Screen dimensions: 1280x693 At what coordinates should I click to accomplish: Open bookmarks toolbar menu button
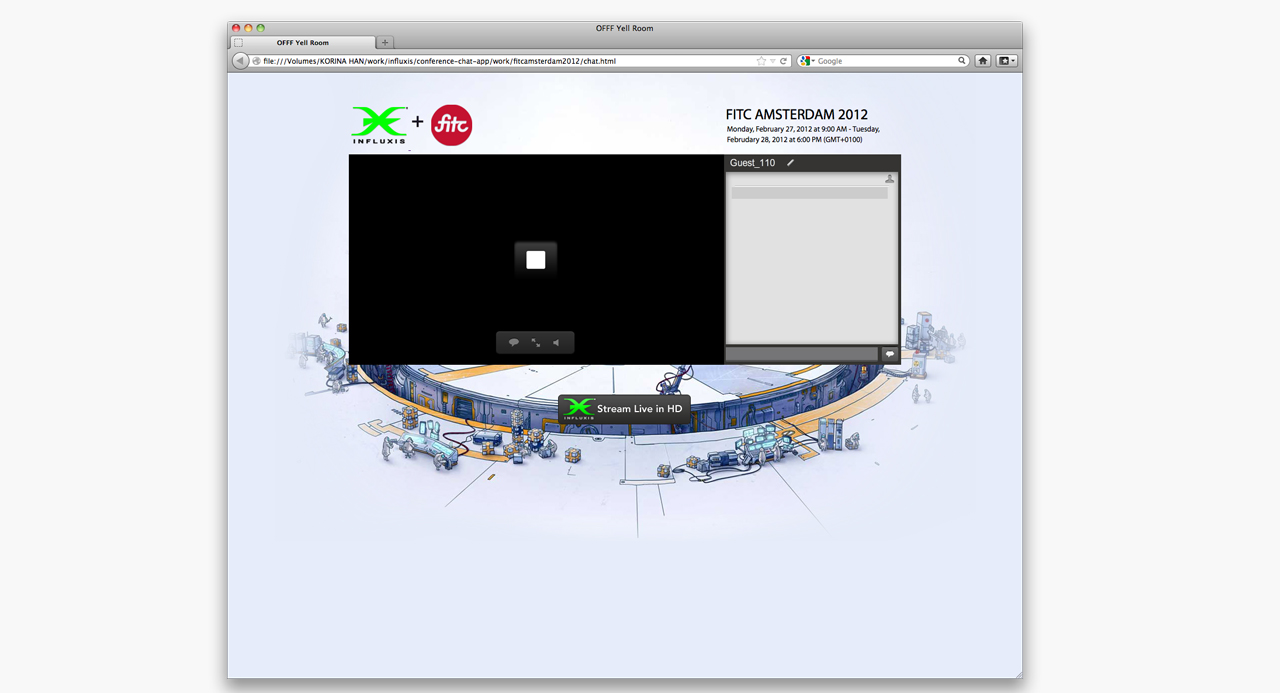(1006, 61)
